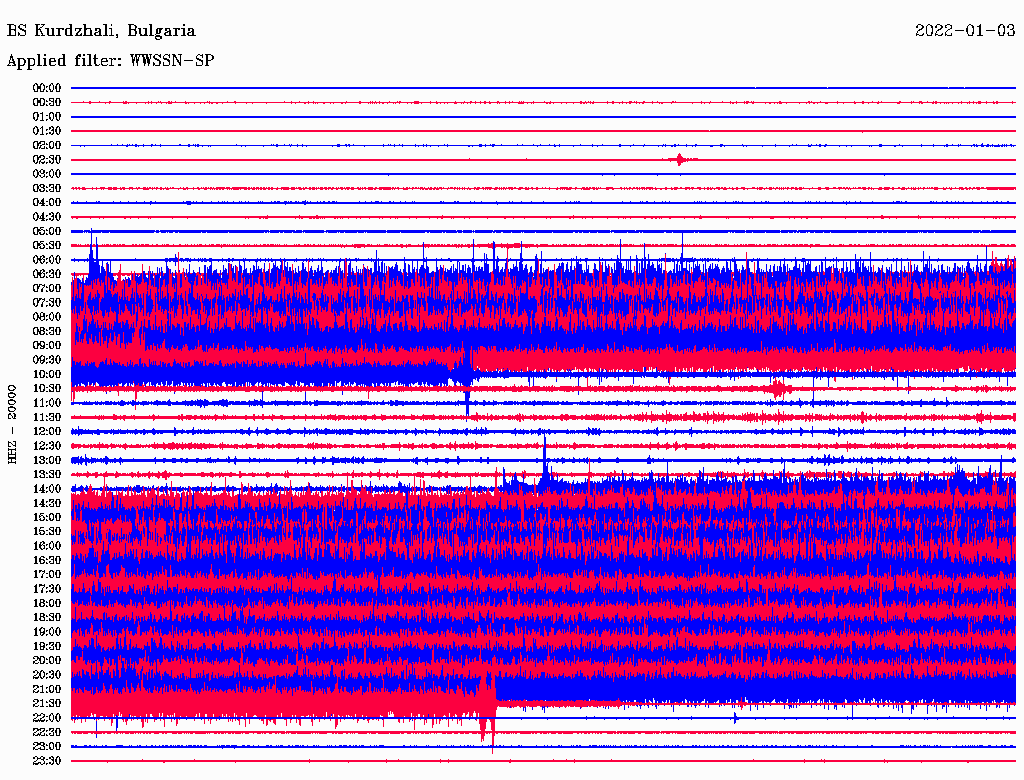Select the 05:00 time label
Viewport: 1024px width, 780px height.
47,231
